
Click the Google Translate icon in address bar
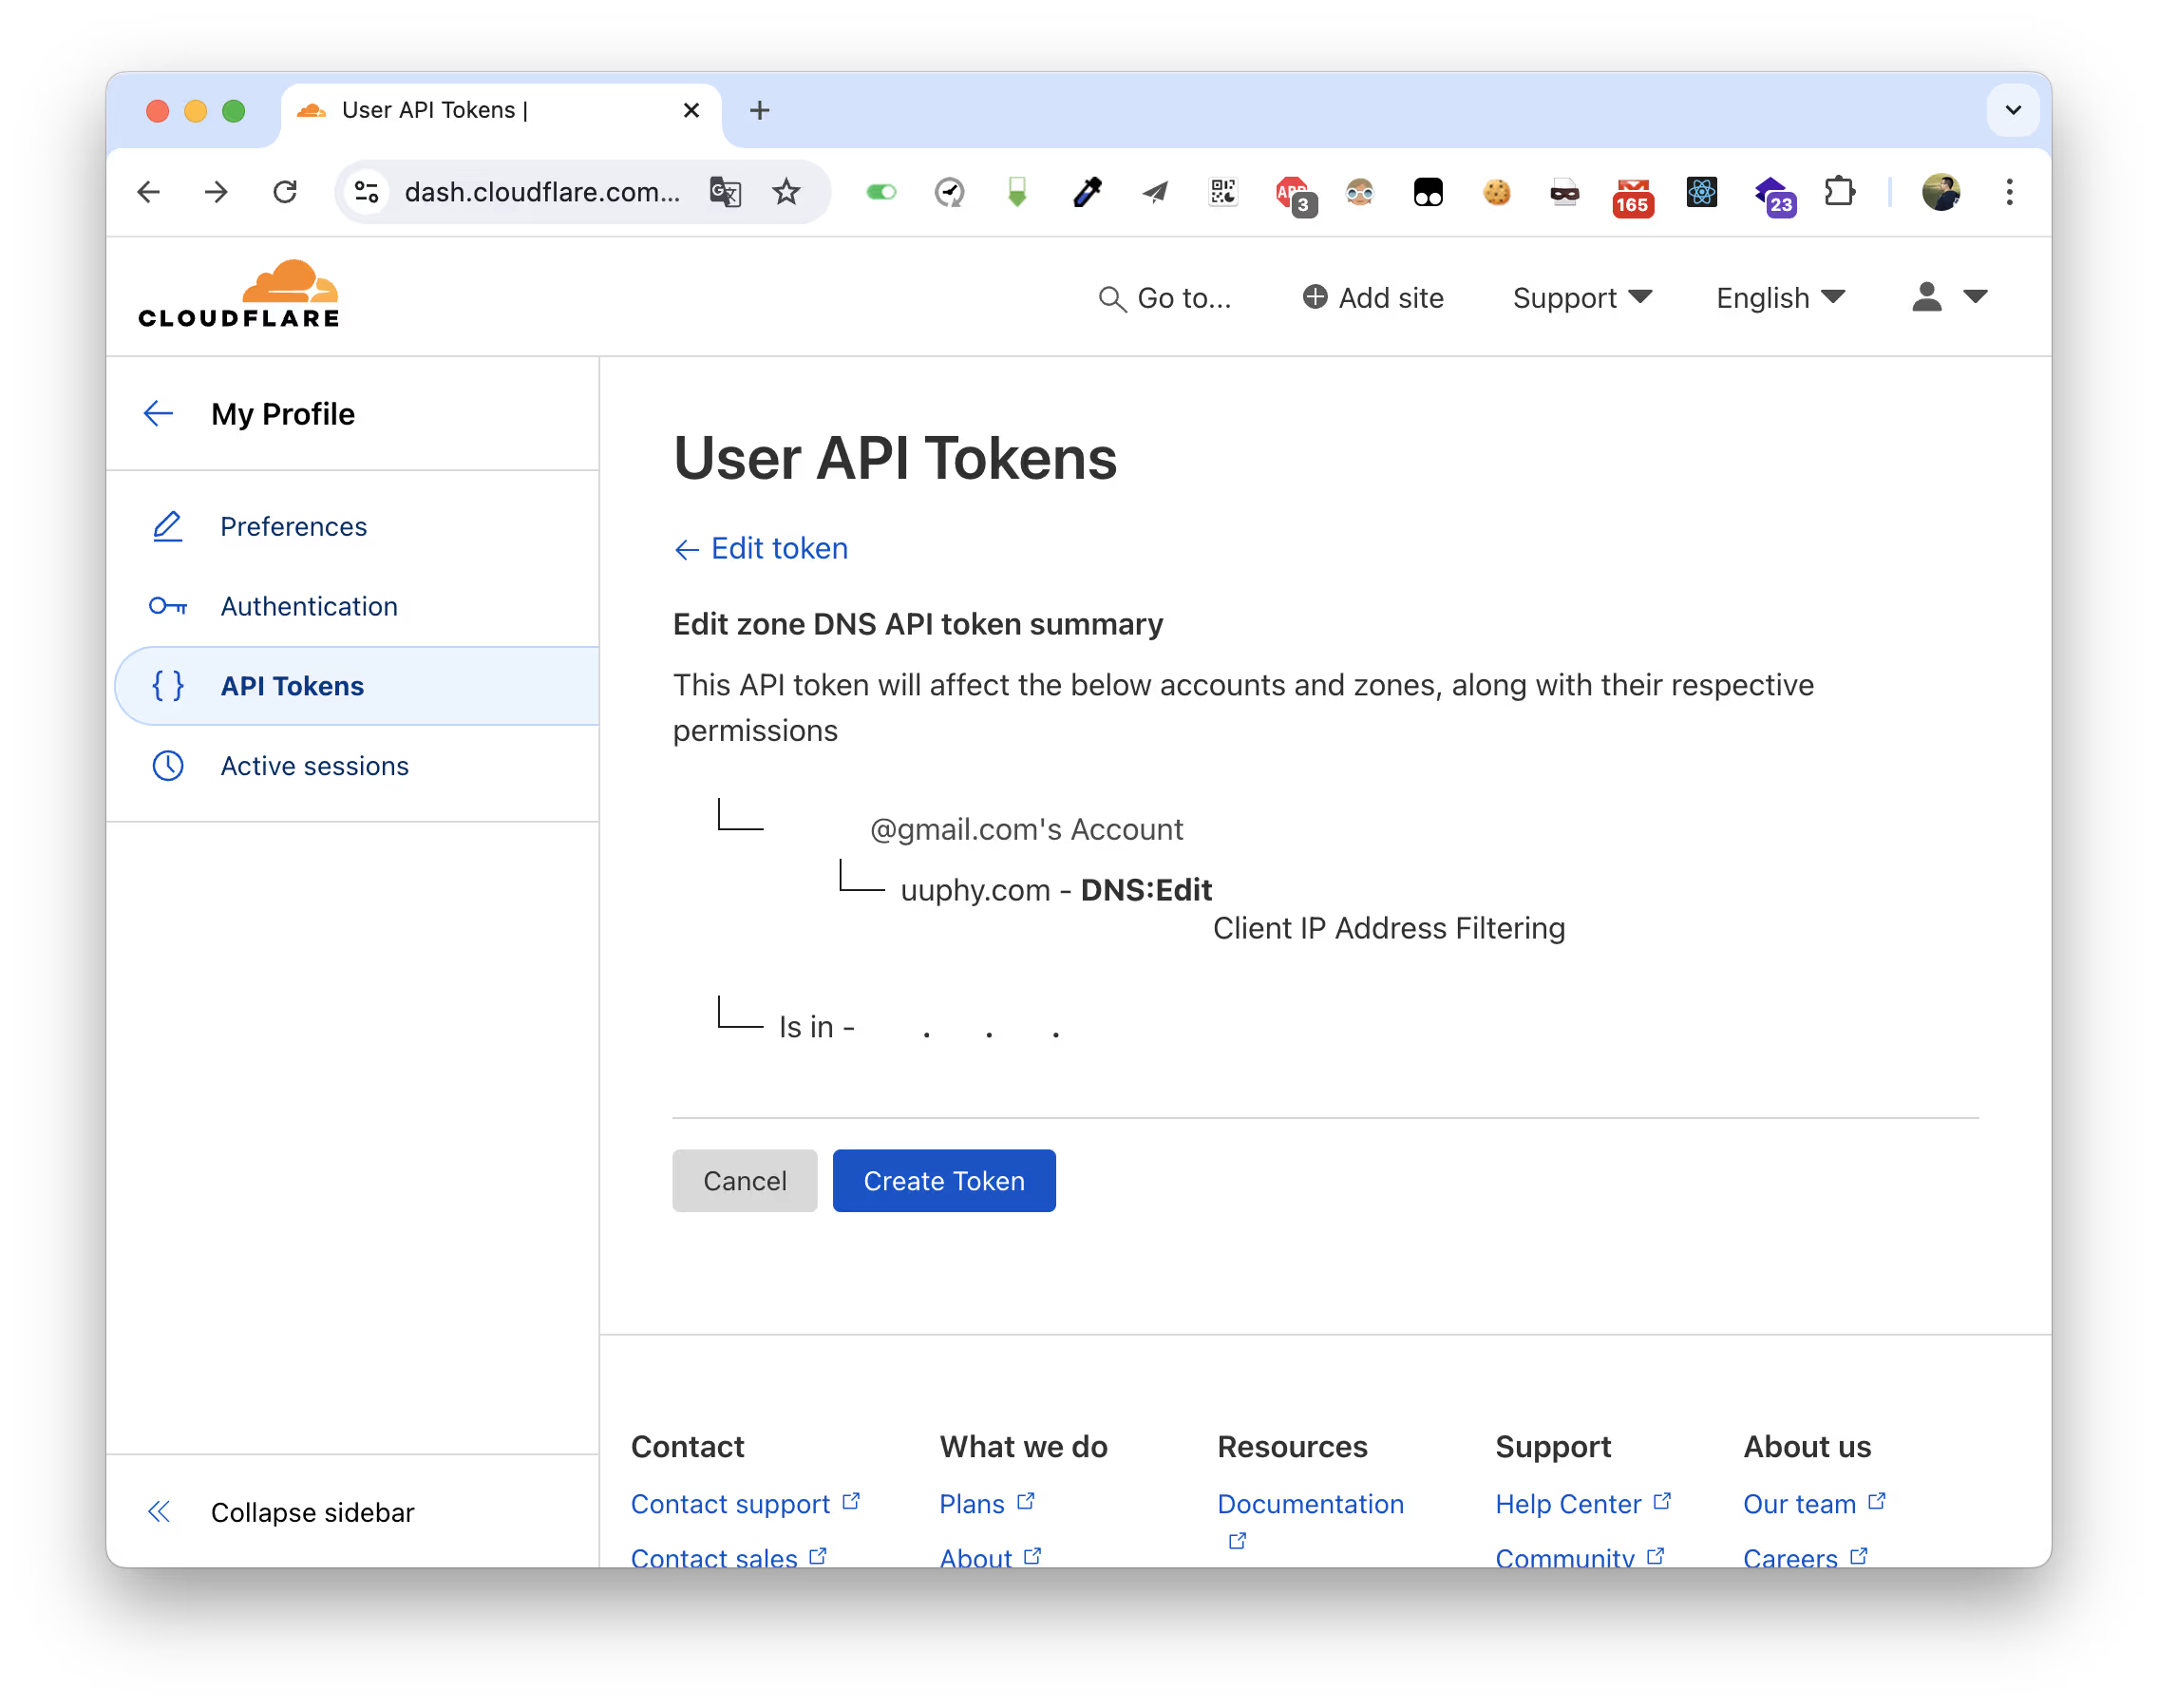coord(725,192)
